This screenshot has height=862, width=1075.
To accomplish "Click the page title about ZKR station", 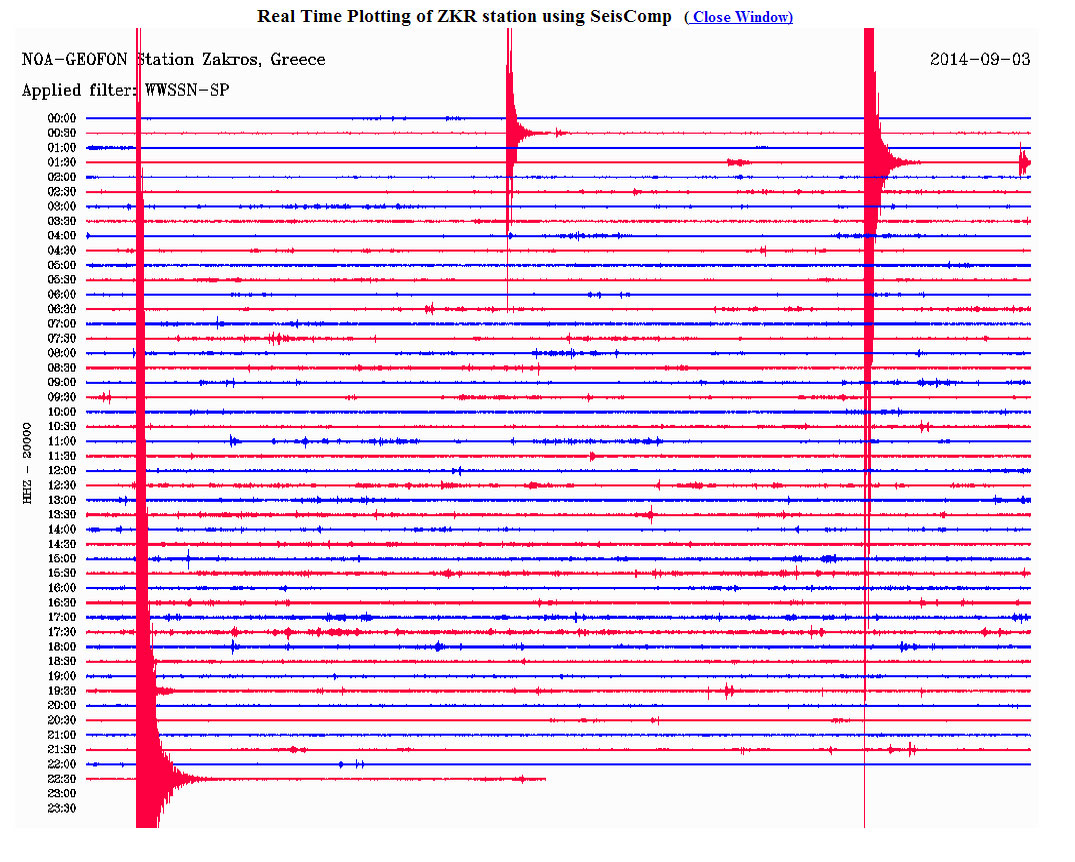I will pos(464,16).
